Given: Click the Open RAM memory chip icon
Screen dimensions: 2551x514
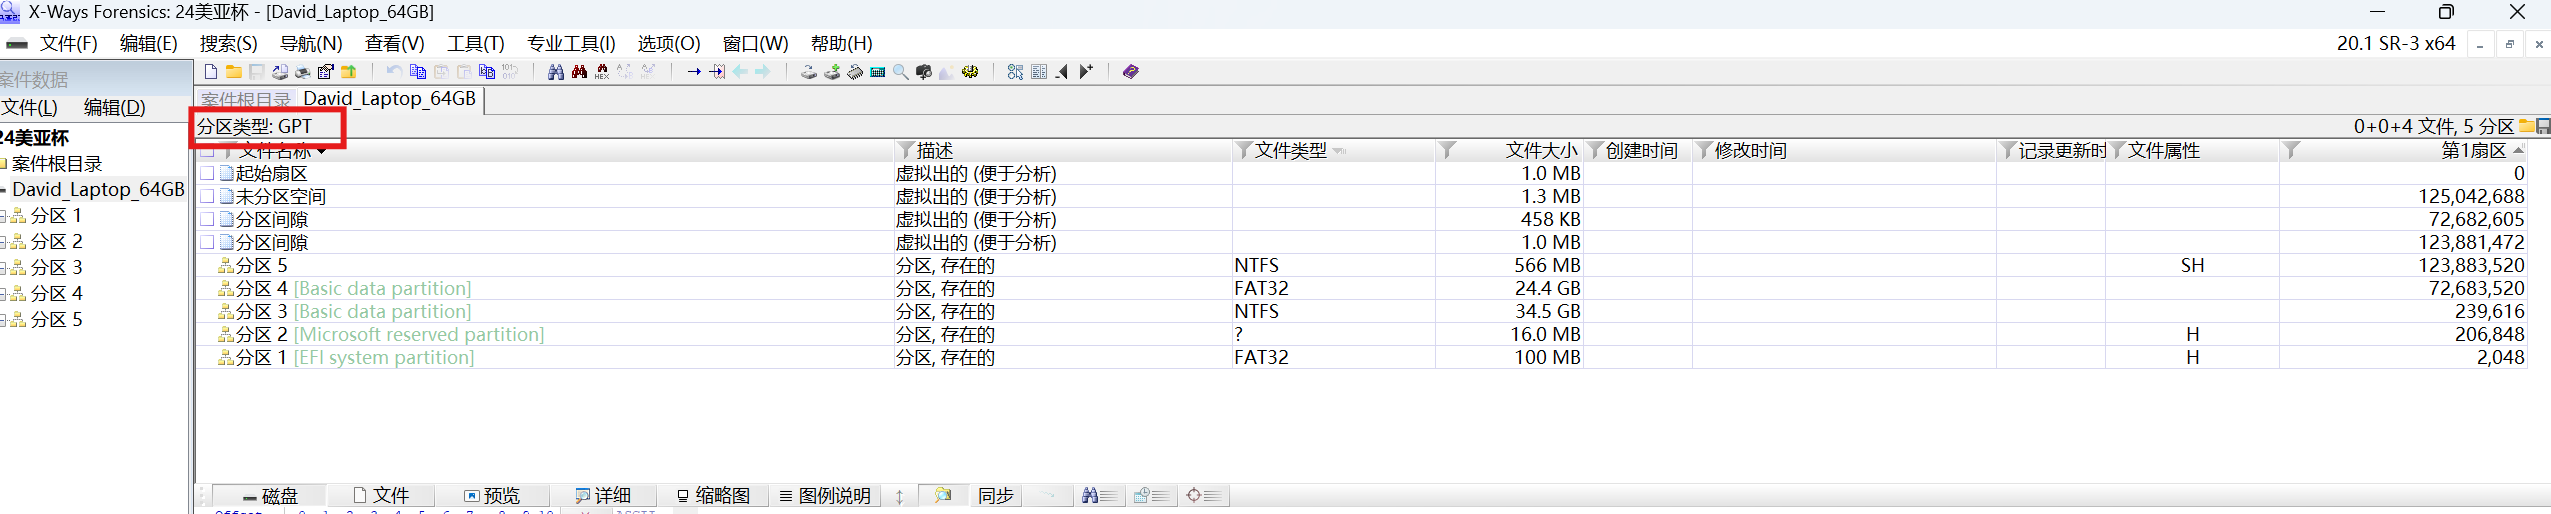Looking at the screenshot, I should 855,71.
